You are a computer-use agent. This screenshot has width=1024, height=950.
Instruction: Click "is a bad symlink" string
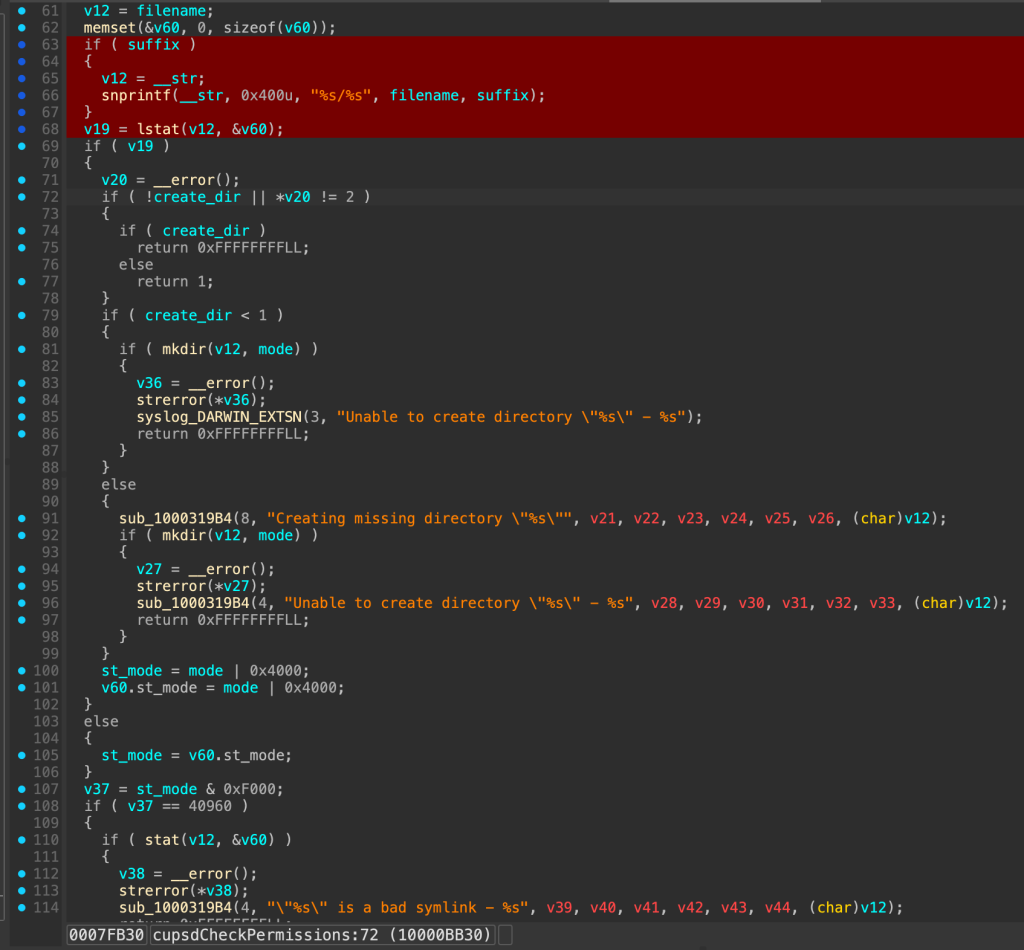tap(397, 908)
